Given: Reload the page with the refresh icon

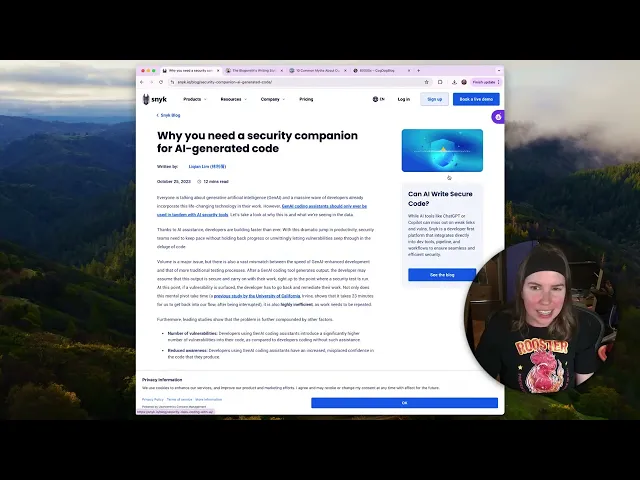Looking at the screenshot, I should pos(161,82).
